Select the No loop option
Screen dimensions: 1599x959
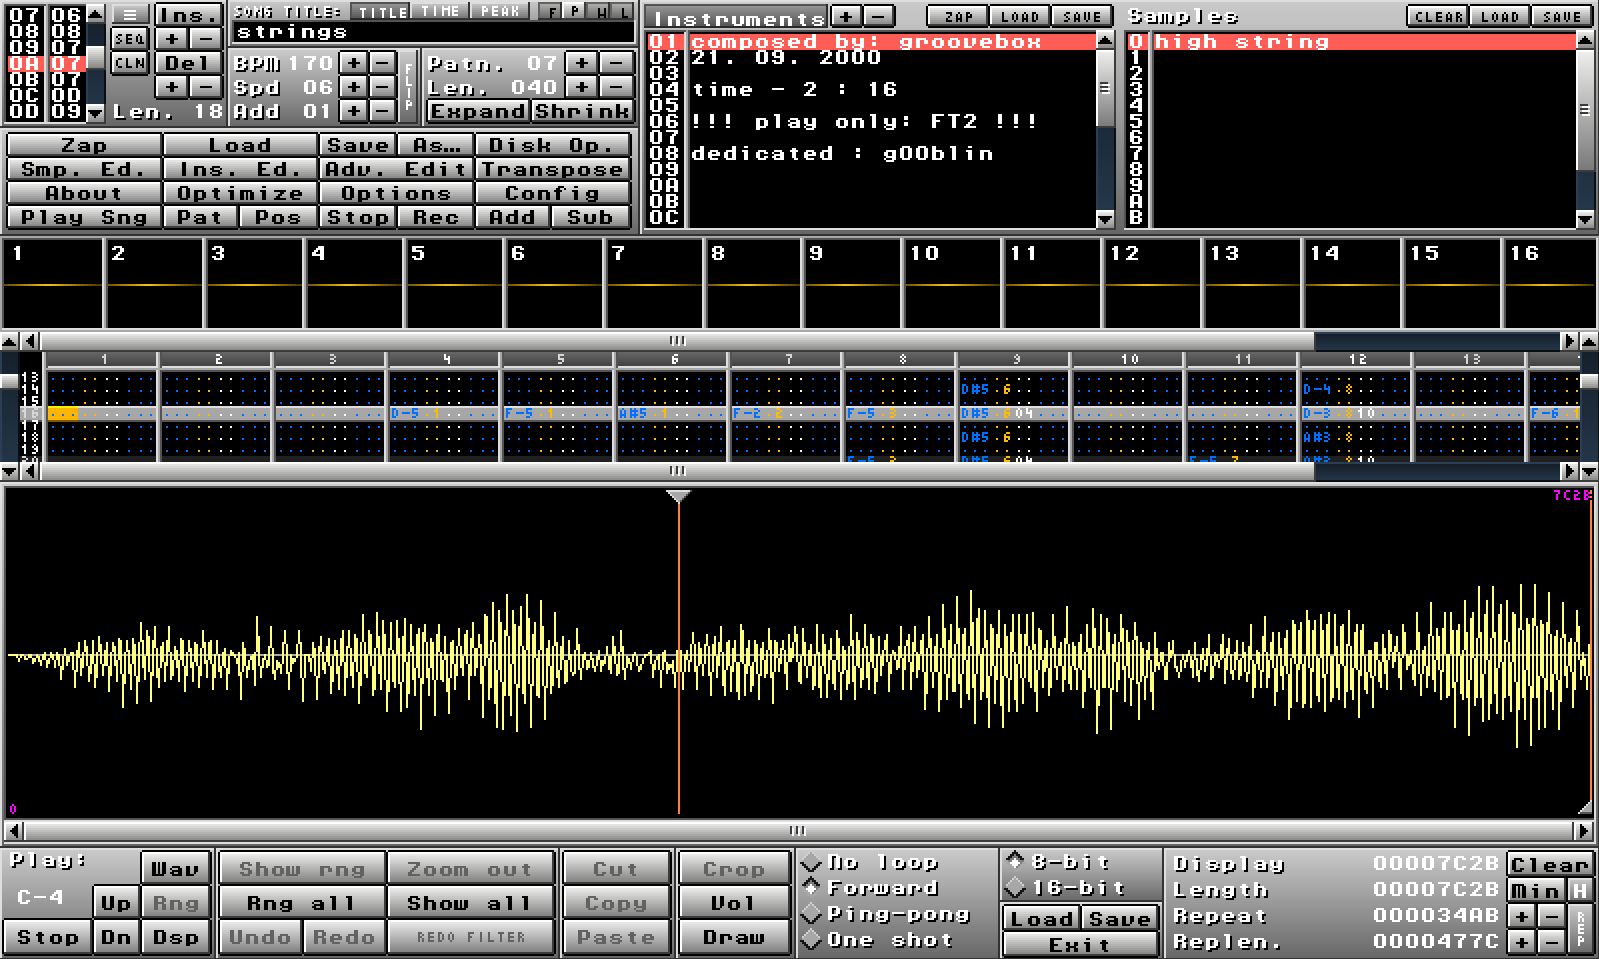[x=812, y=862]
